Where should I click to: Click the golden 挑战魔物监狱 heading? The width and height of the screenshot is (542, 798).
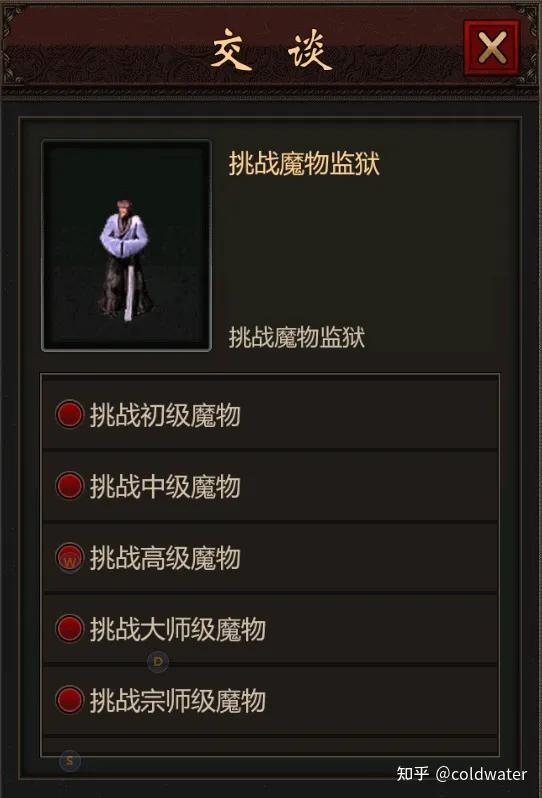click(304, 163)
